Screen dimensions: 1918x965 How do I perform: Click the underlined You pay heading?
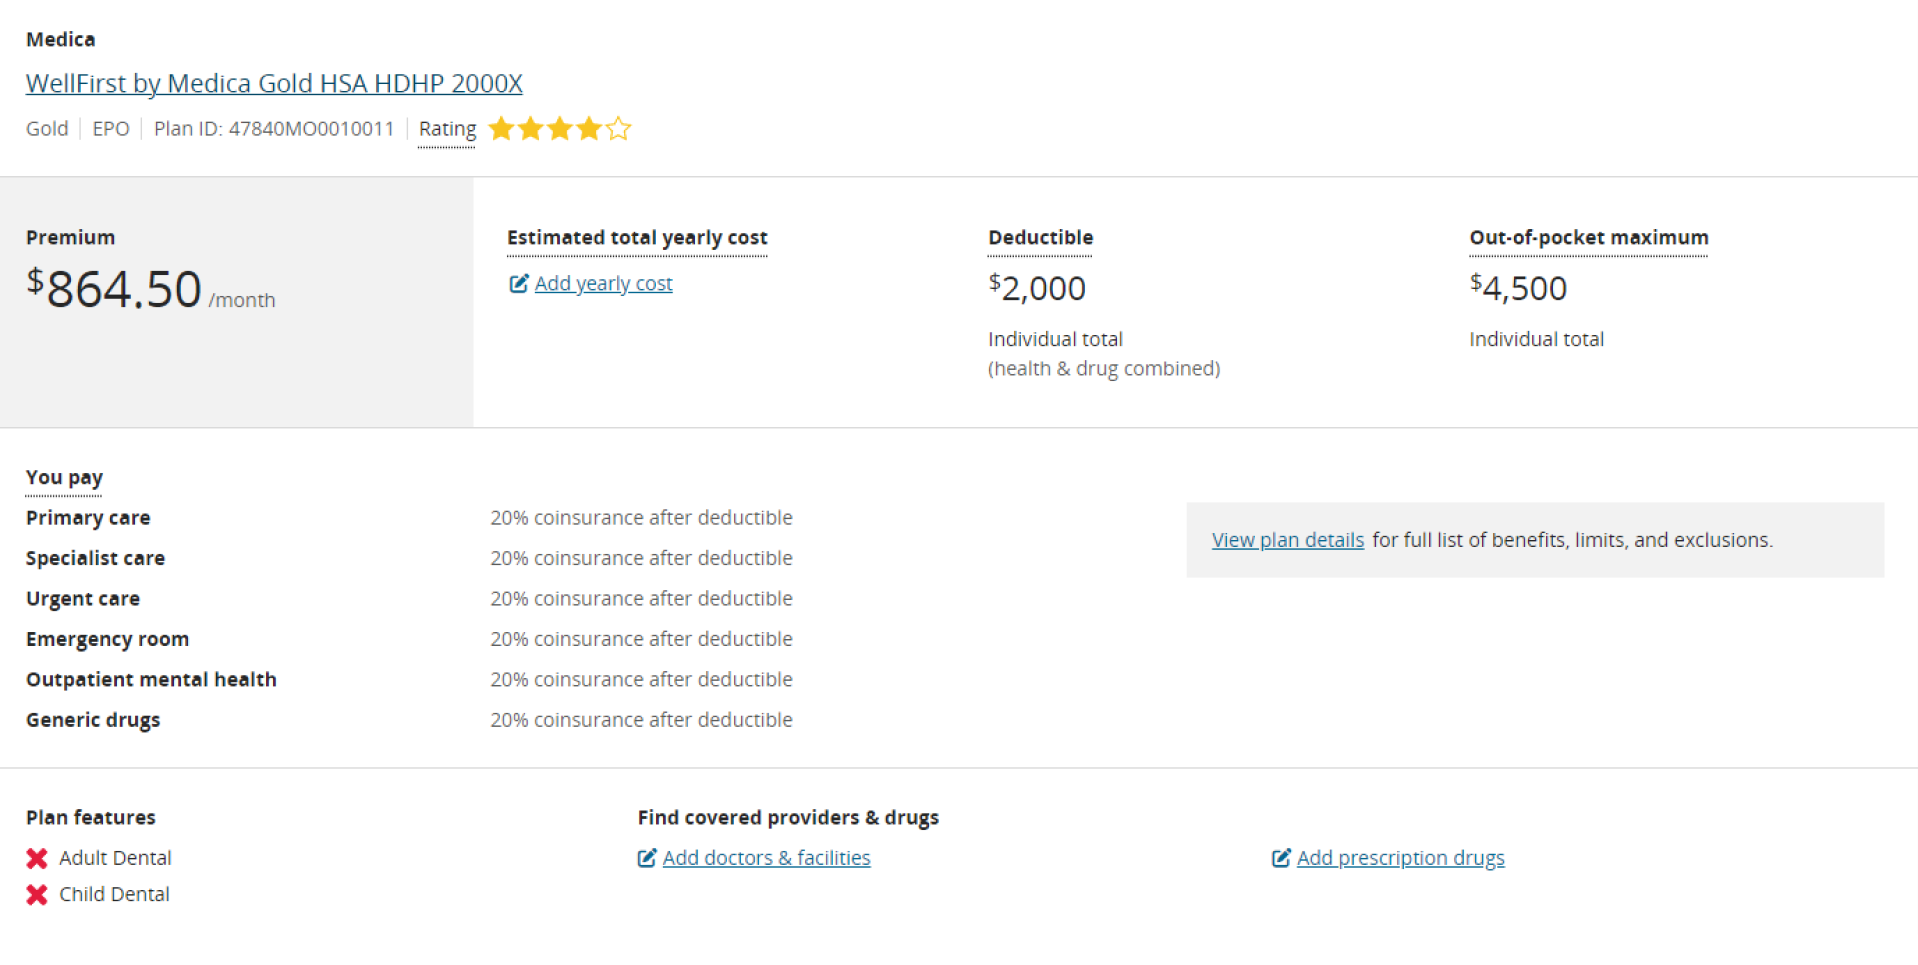click(64, 478)
